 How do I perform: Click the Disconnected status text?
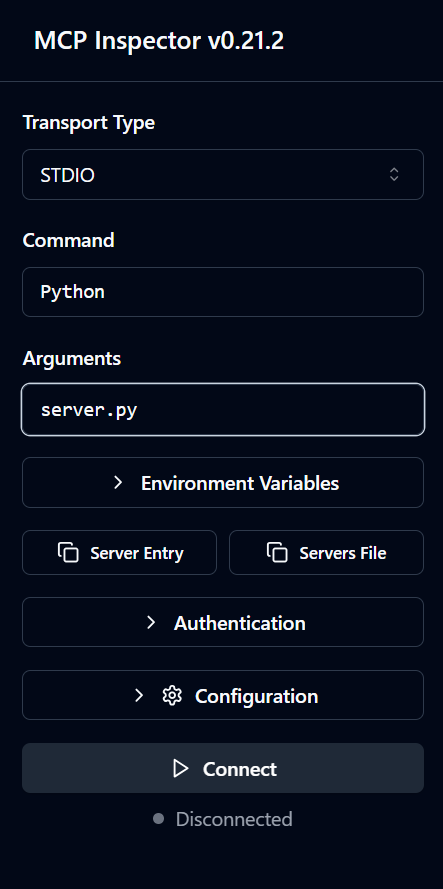pos(234,819)
